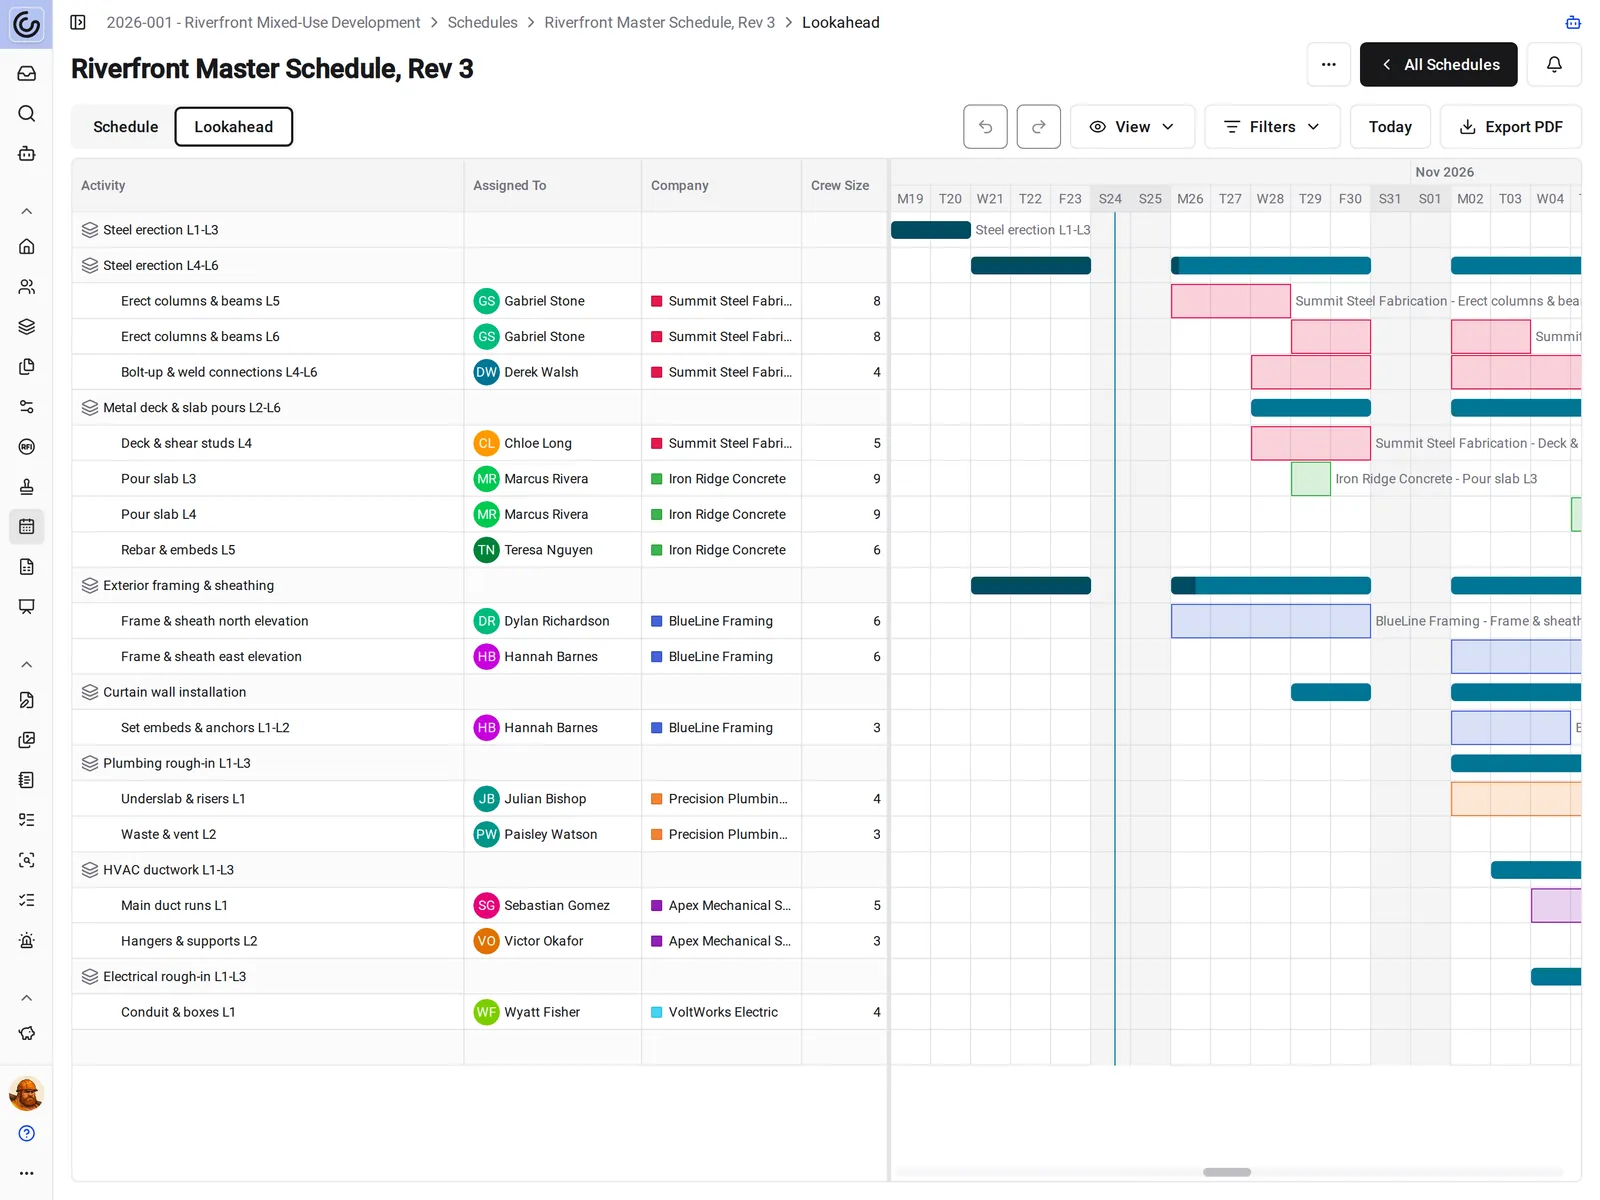Viewport: 1600px width, 1200px height.
Task: Collapse the Curtain wall installation group
Action: click(x=90, y=692)
